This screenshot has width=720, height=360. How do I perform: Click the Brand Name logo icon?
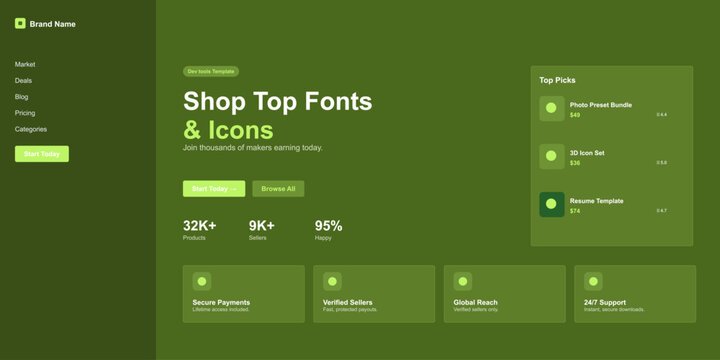(x=20, y=23)
